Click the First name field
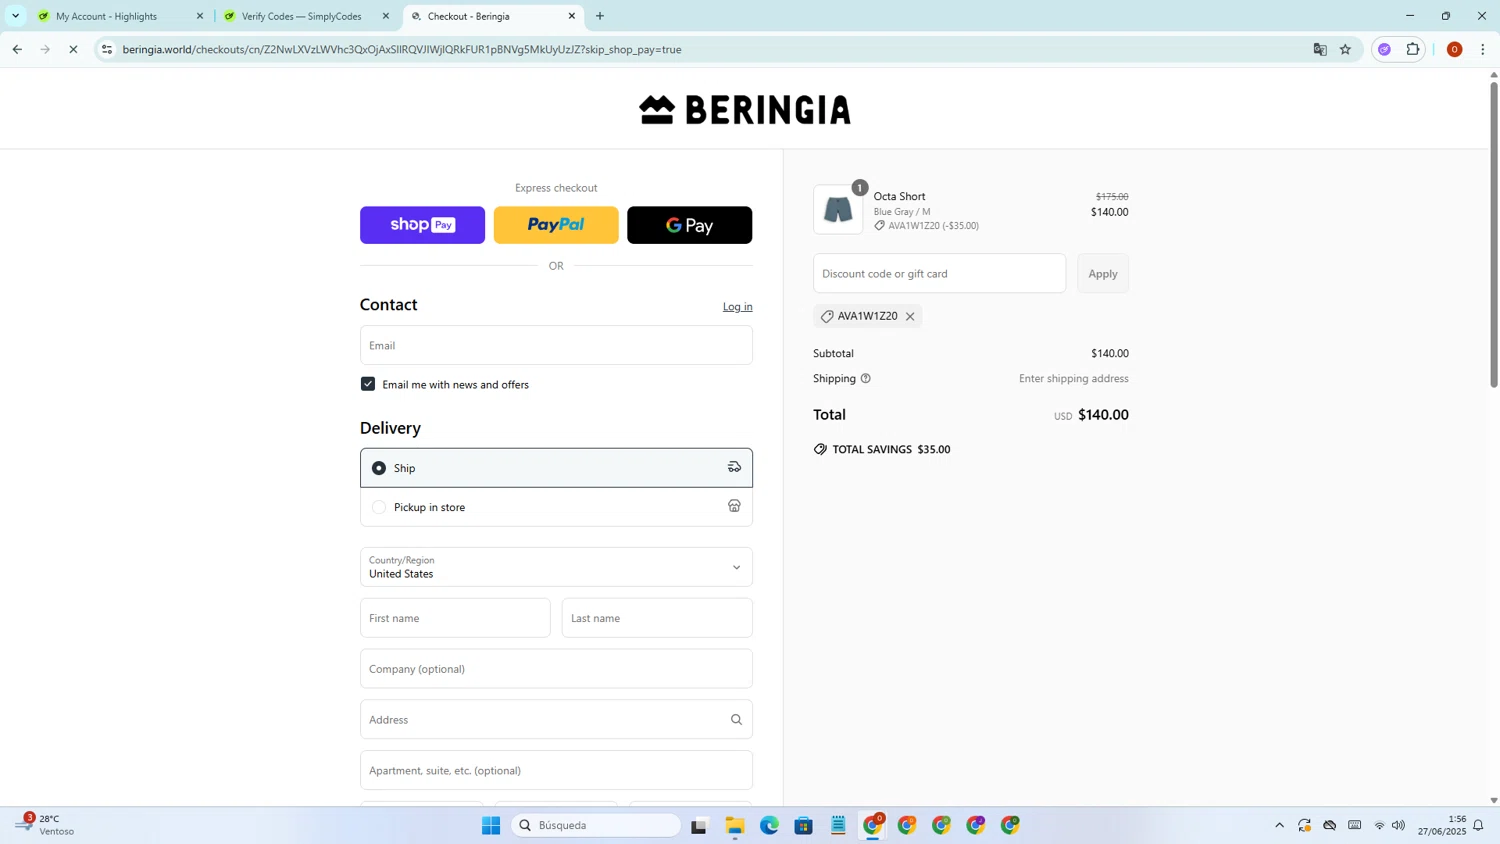This screenshot has height=844, width=1500. pyautogui.click(x=455, y=618)
